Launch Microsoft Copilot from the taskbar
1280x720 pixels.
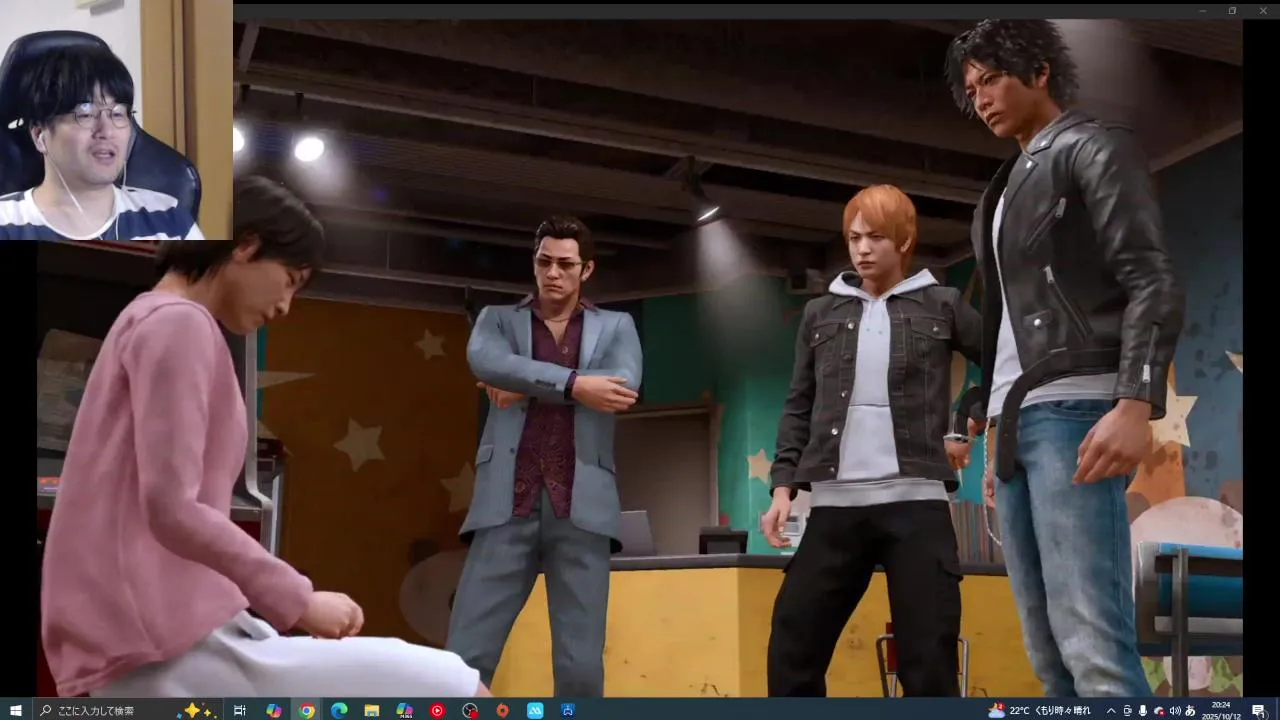click(273, 710)
